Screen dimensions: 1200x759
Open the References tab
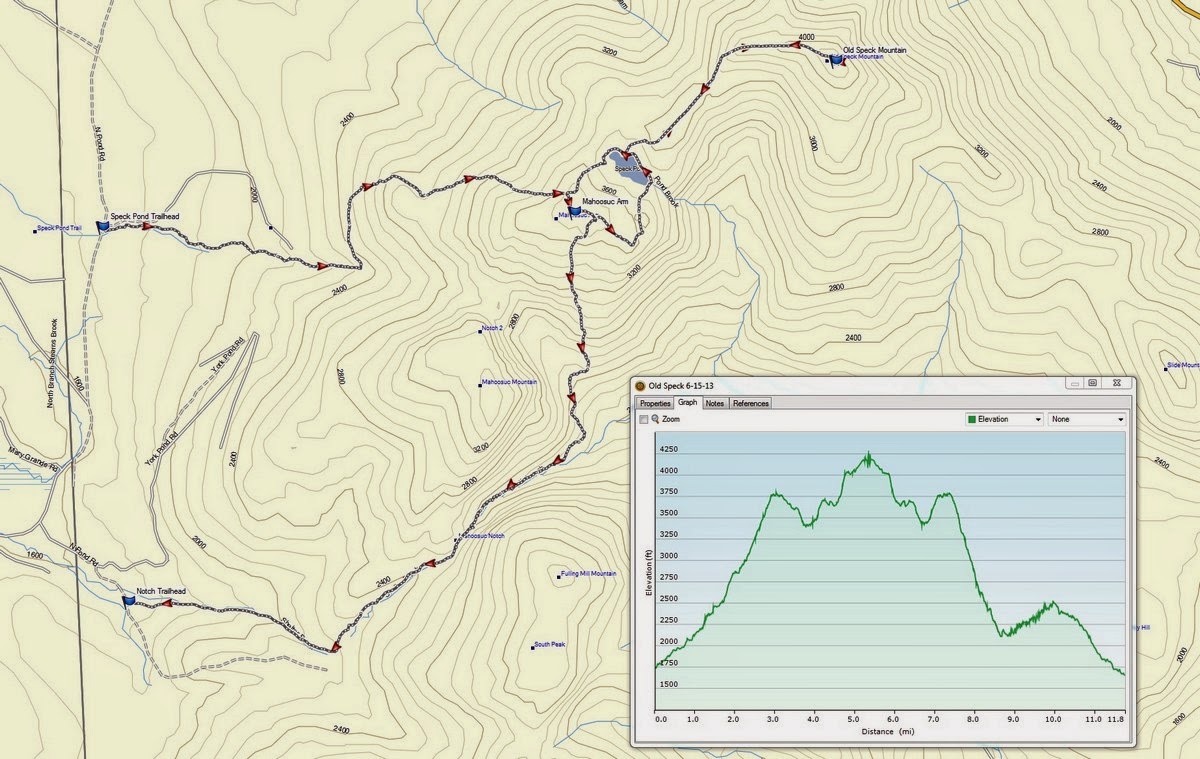click(752, 403)
